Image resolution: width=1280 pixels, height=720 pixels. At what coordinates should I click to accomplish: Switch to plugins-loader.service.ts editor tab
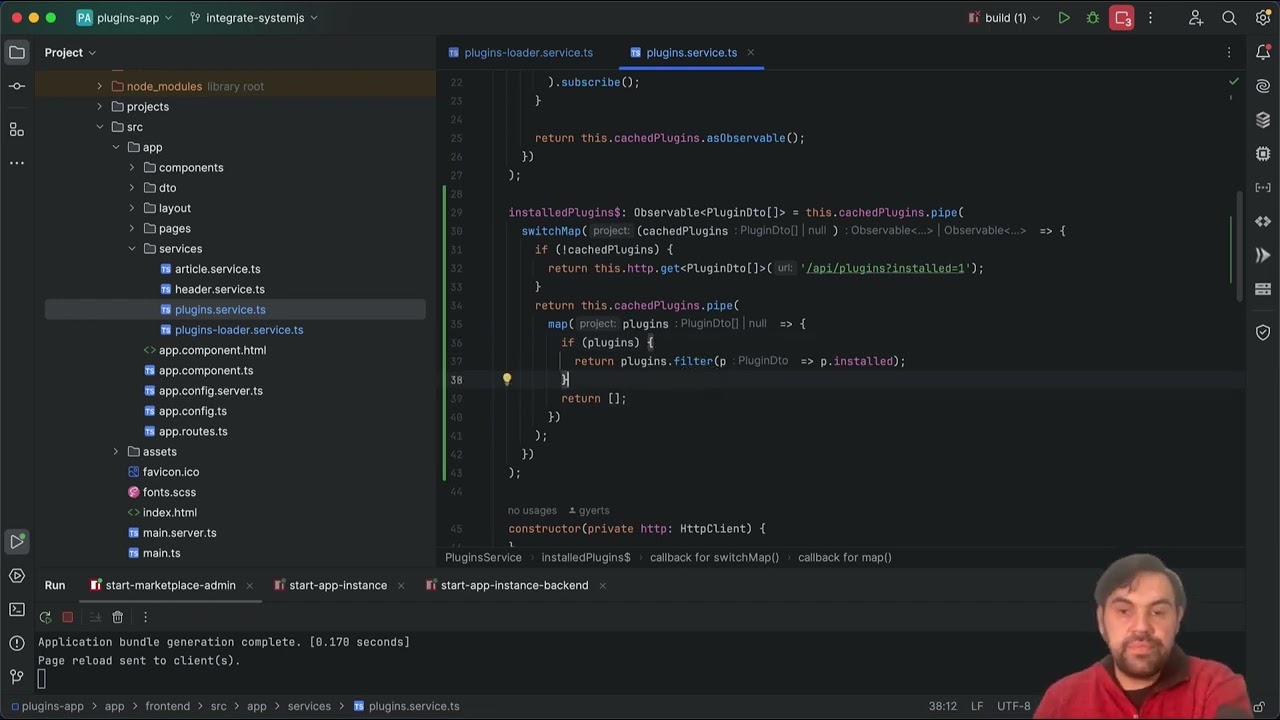[521, 52]
